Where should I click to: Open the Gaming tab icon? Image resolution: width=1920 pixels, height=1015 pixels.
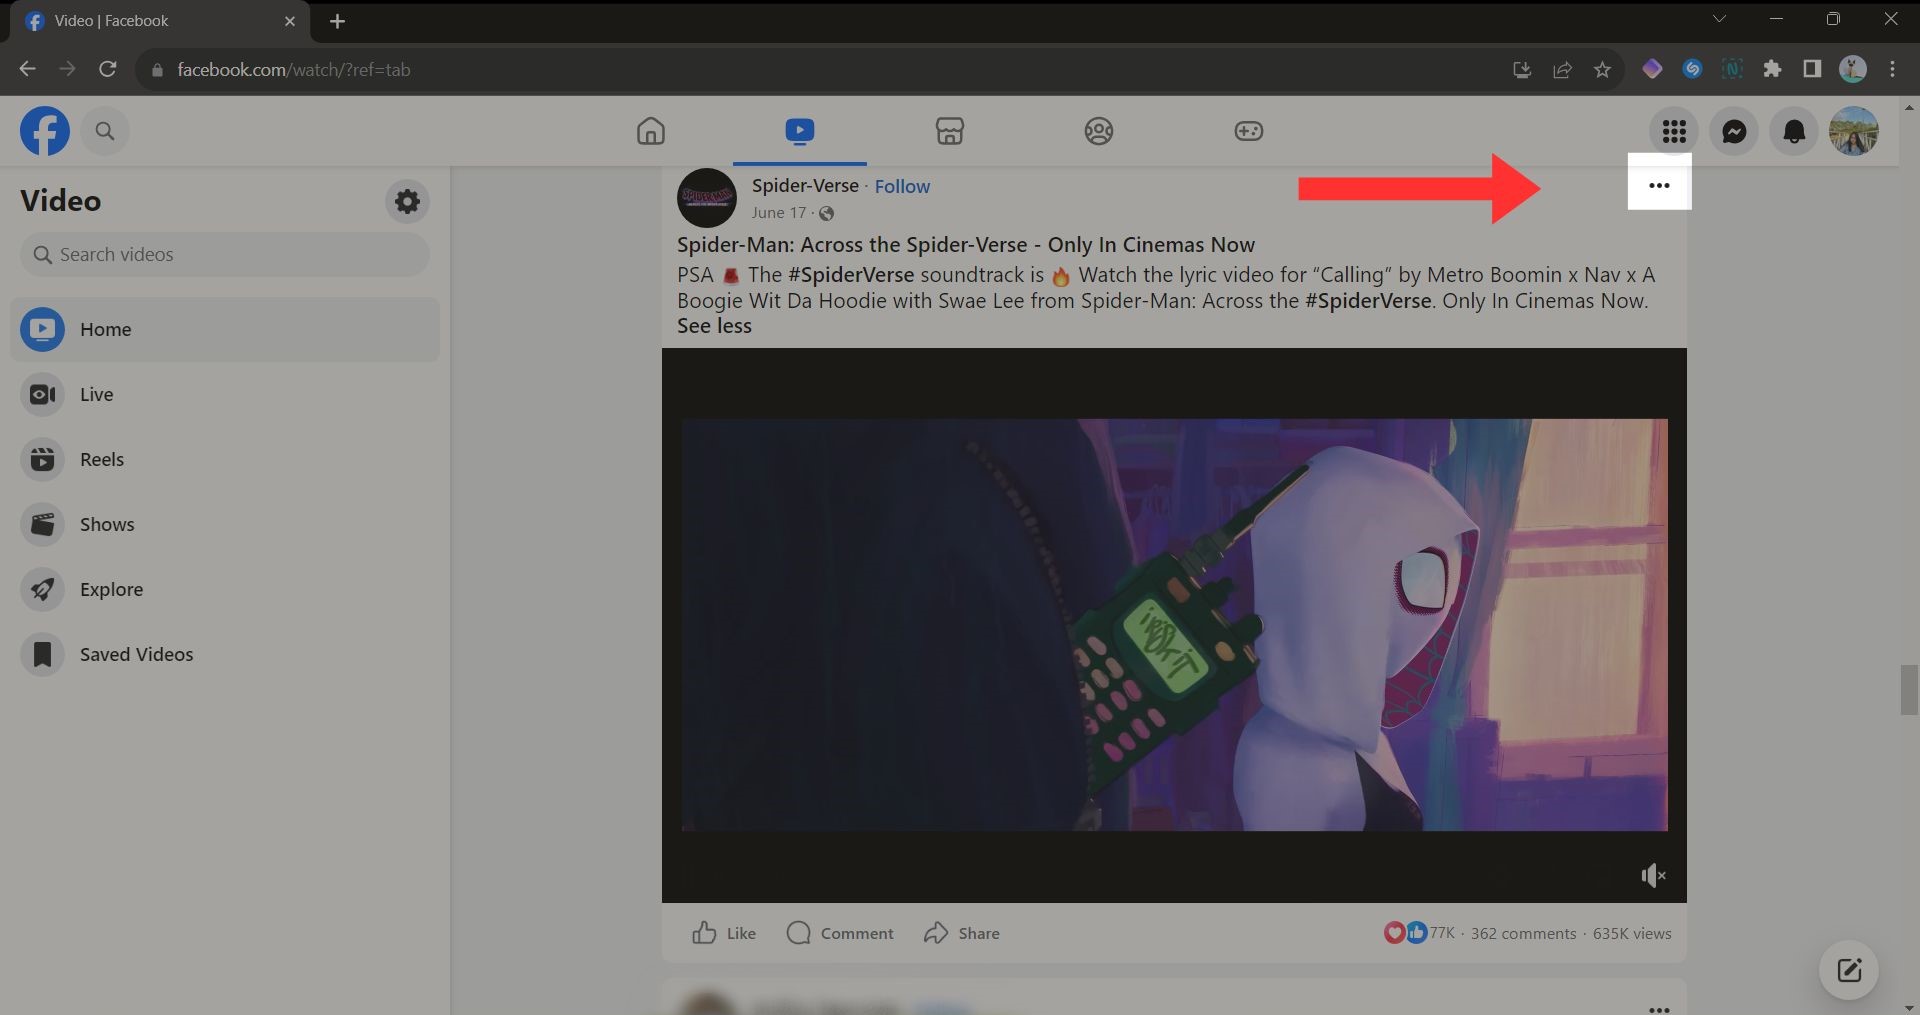(1249, 131)
